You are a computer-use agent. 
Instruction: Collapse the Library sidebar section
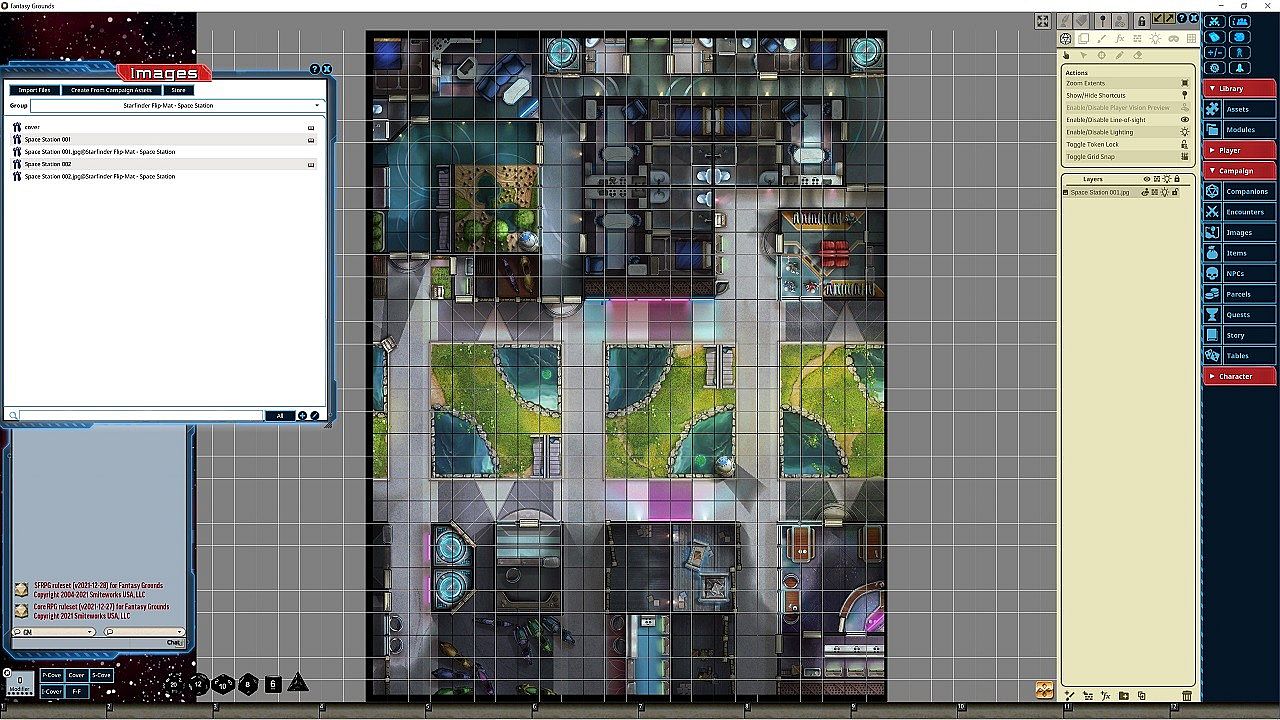(x=1239, y=89)
